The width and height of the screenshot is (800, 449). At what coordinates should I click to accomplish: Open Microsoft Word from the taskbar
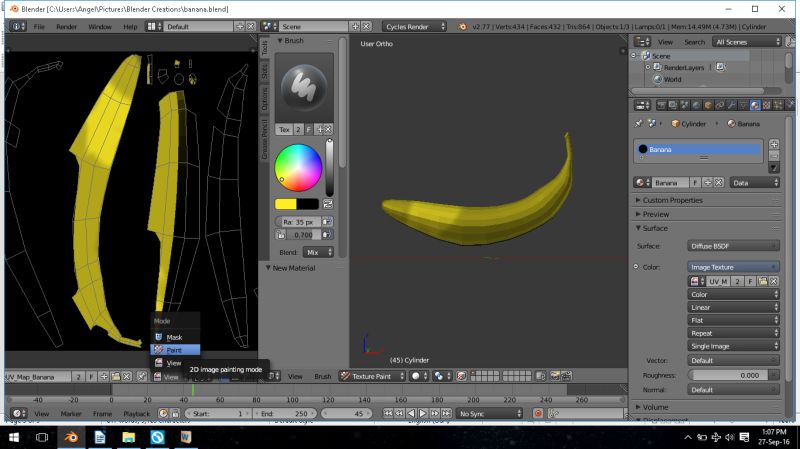tap(185, 437)
